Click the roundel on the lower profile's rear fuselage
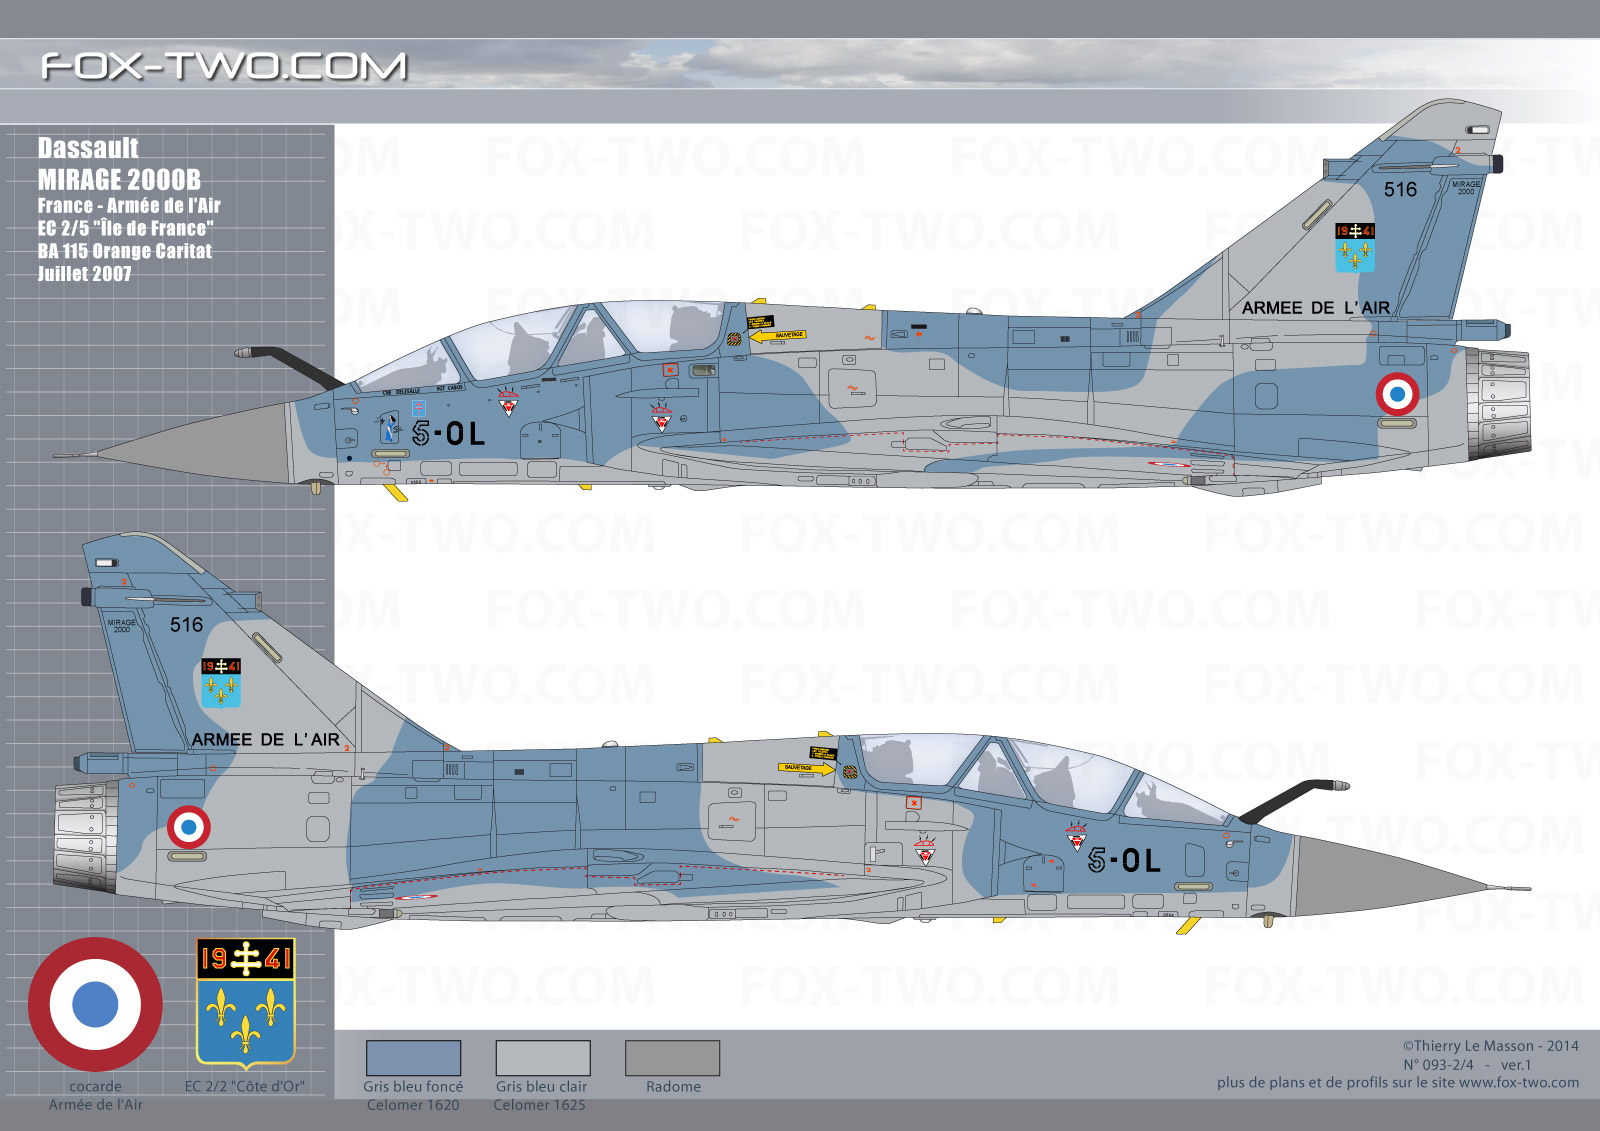This screenshot has height=1131, width=1600. tap(188, 827)
